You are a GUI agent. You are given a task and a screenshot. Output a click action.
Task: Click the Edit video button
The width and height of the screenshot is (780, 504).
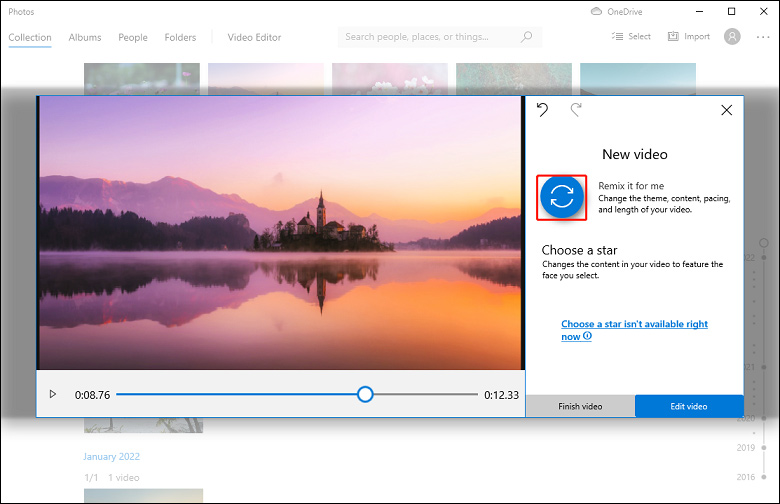(689, 406)
